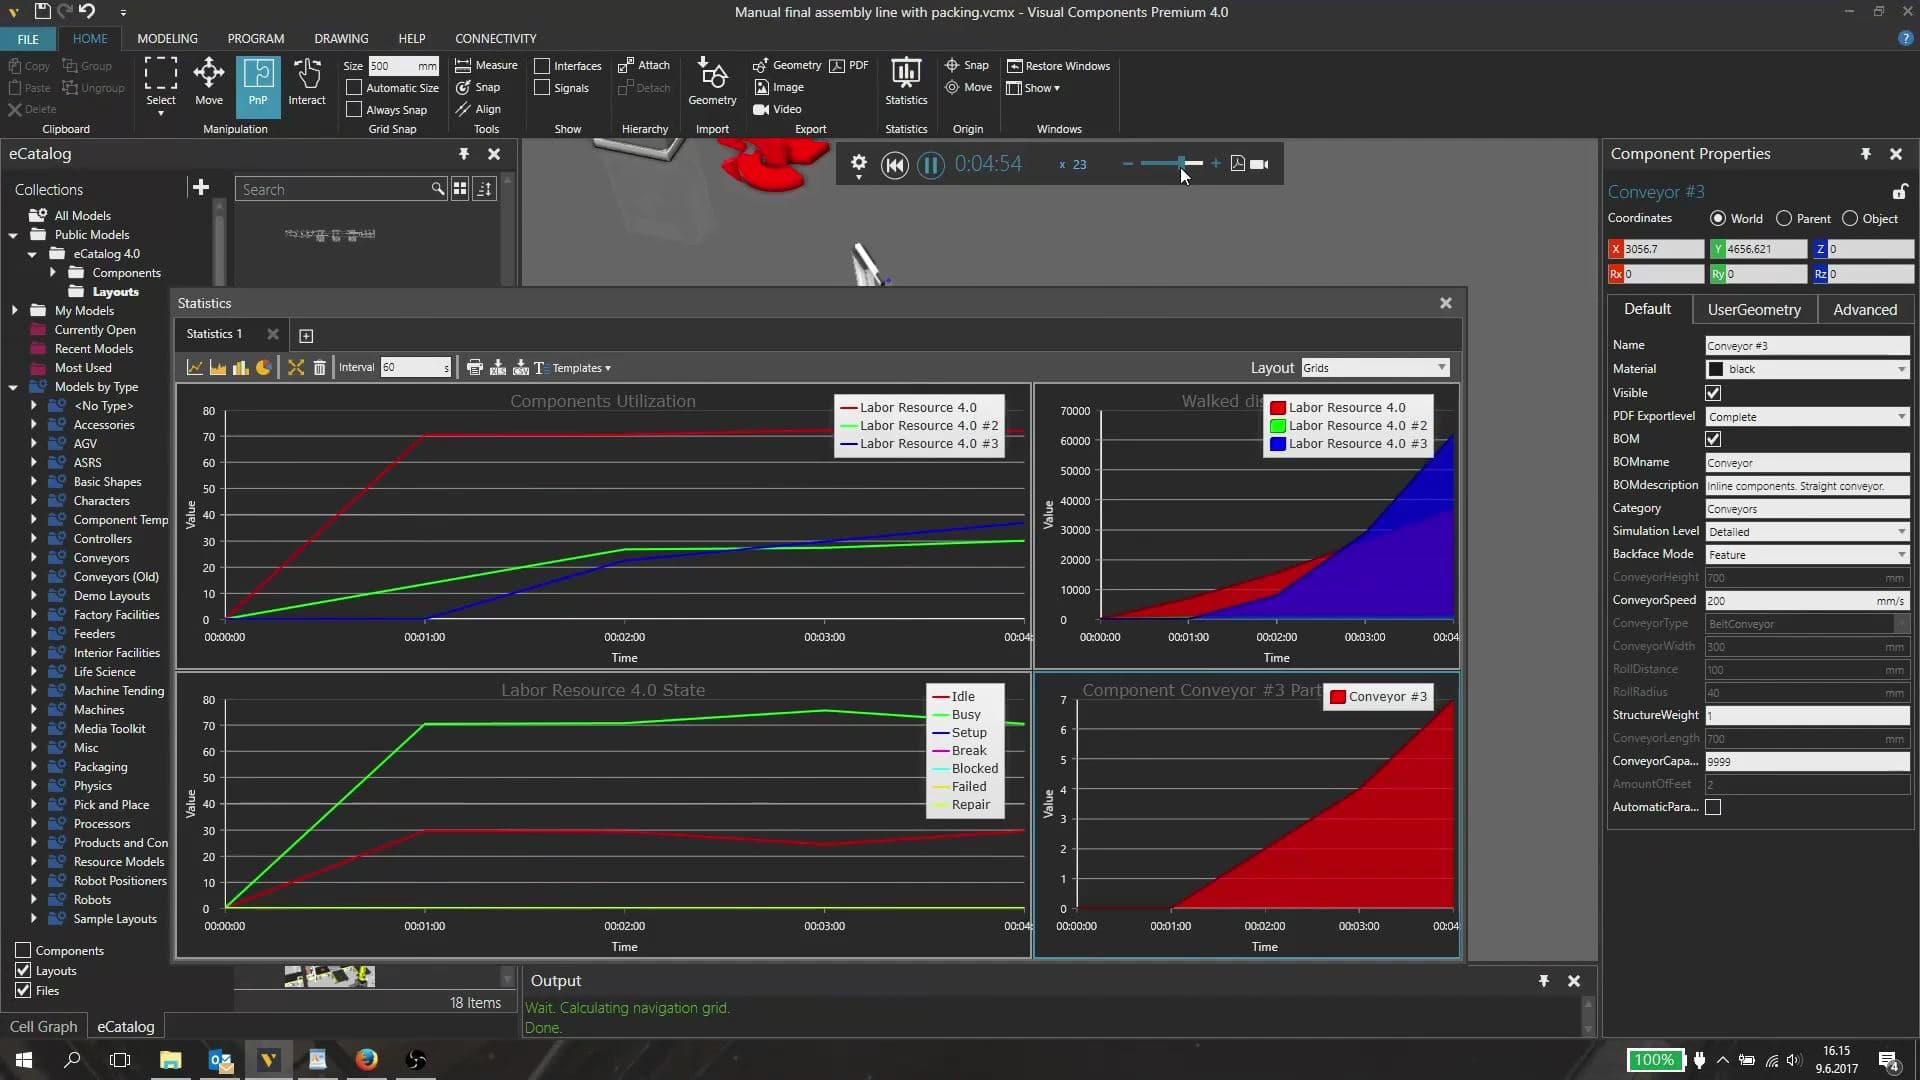The width and height of the screenshot is (1920, 1080).
Task: Open the Statistics icon in ribbon
Action: pyautogui.click(x=906, y=82)
